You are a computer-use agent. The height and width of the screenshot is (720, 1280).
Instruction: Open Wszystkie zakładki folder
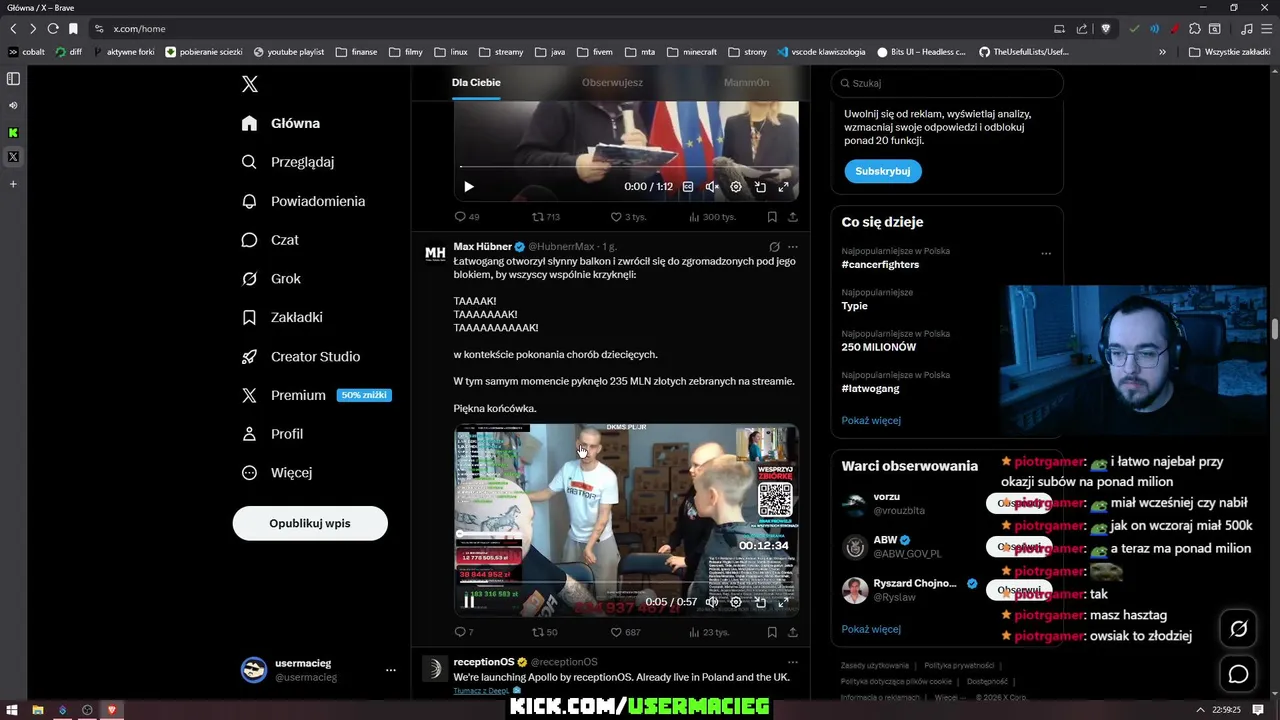pos(1230,52)
